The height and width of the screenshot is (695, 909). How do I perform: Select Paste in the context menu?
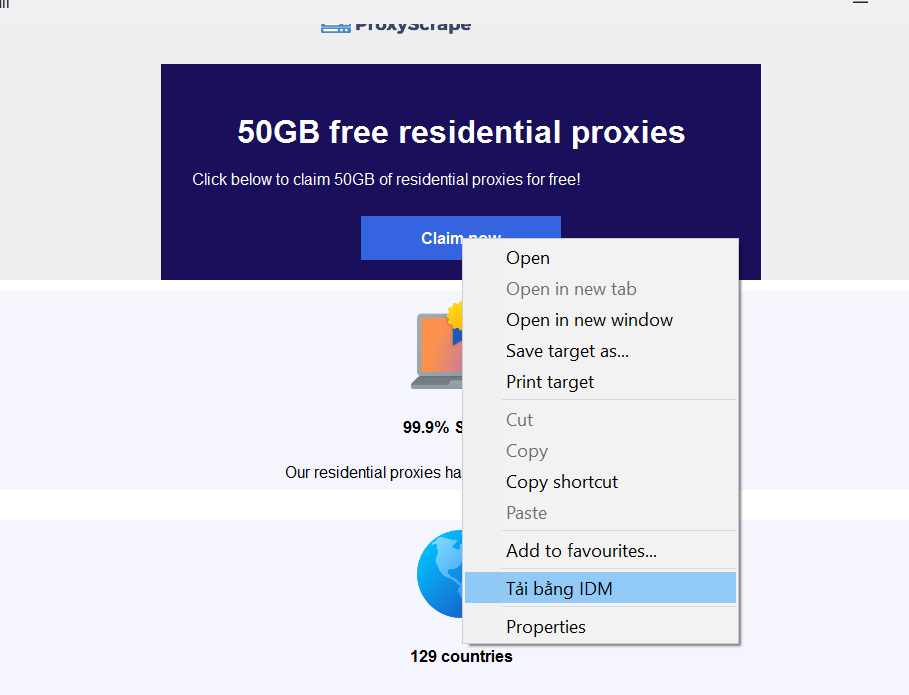(527, 513)
